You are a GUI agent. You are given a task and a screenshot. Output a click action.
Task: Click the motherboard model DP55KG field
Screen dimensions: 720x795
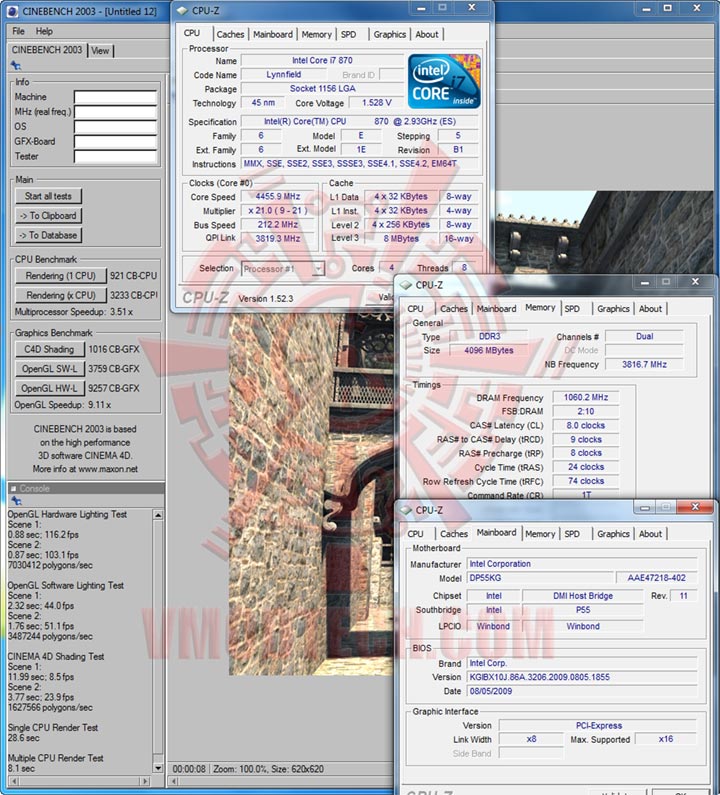(539, 578)
